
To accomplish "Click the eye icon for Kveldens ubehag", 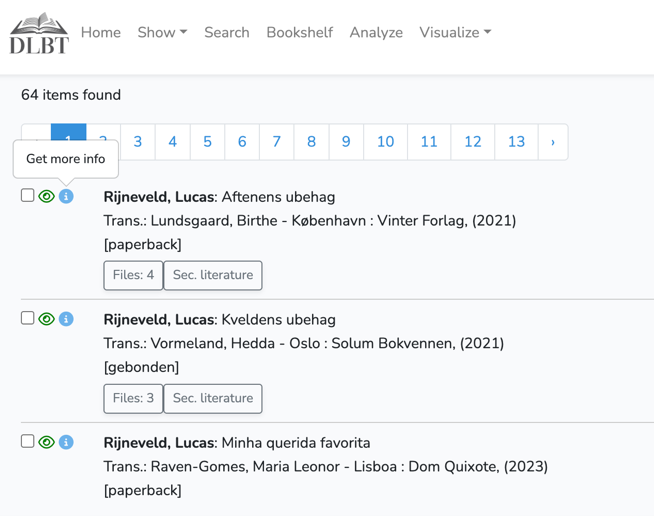I will point(46,319).
